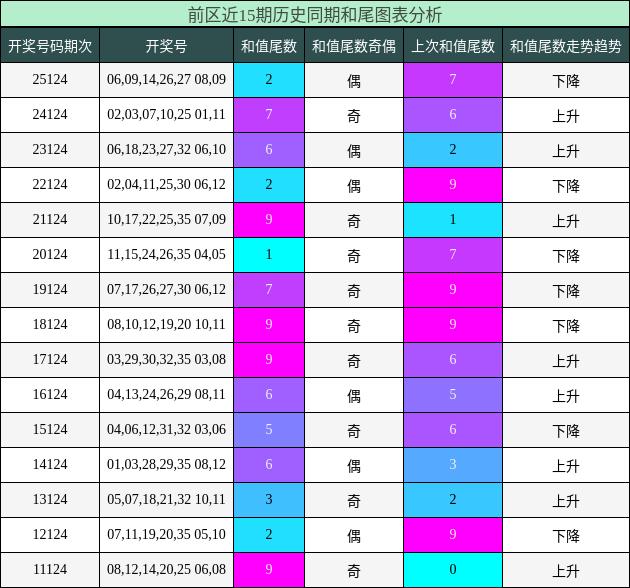Click issue number 11124
Screen dimensions: 630x588
(x=50, y=569)
